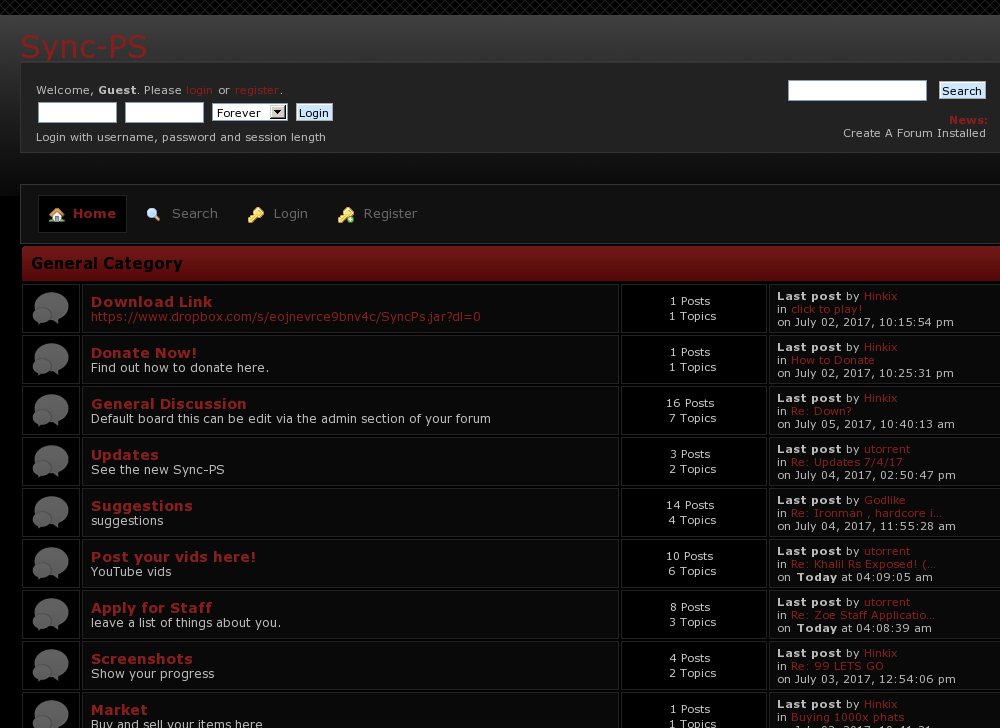The height and width of the screenshot is (728, 1000).
Task: Click the Register key icon in navigation
Action: pyautogui.click(x=346, y=215)
